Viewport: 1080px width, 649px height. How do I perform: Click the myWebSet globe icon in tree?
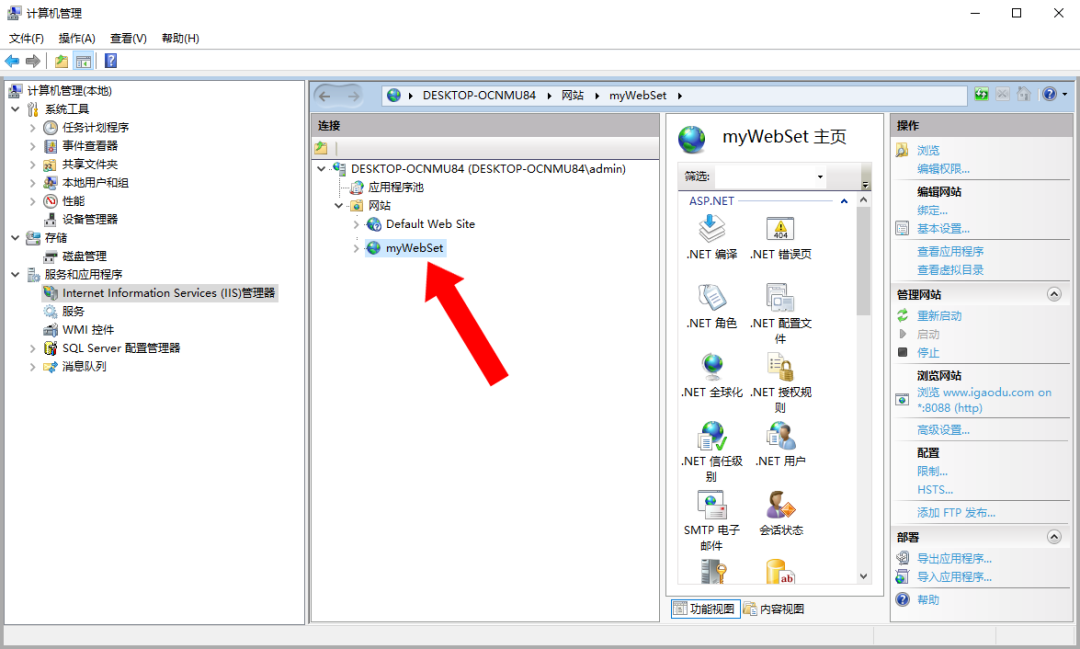pyautogui.click(x=373, y=248)
